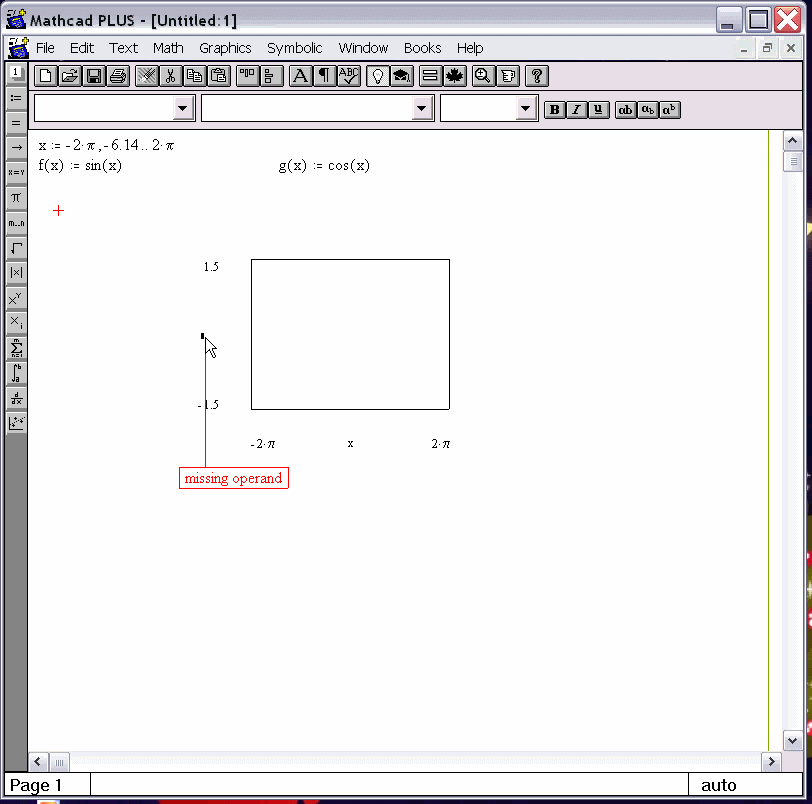Open the Symbolic menu
The image size is (812, 804).
(294, 48)
